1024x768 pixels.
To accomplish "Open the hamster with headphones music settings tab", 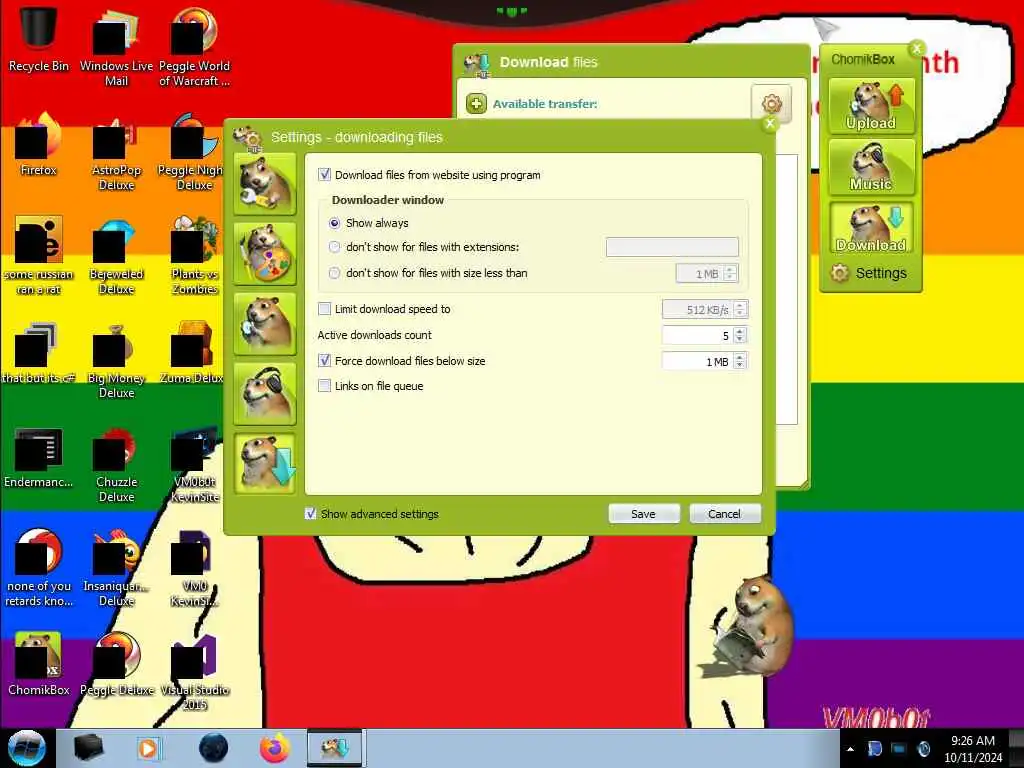I will (264, 394).
